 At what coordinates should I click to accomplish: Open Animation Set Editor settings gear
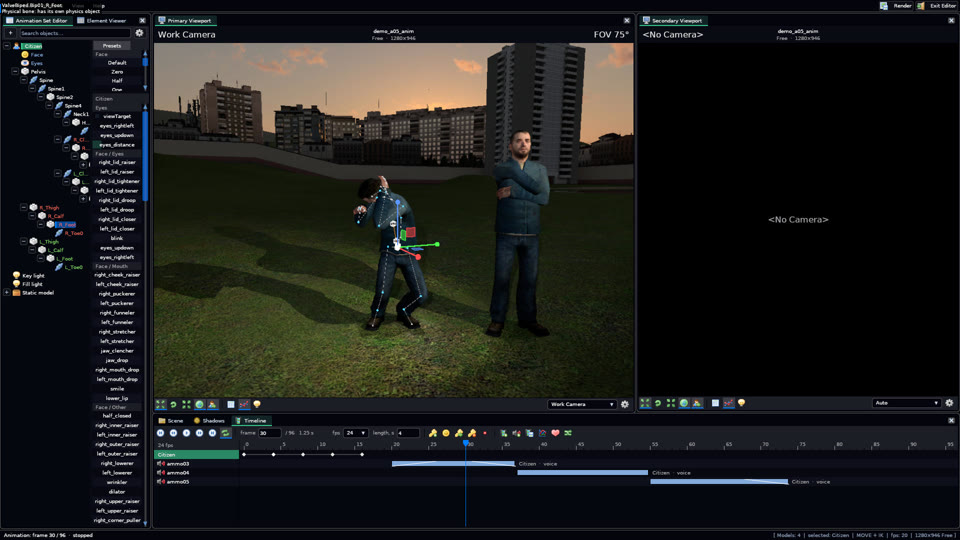[x=140, y=33]
